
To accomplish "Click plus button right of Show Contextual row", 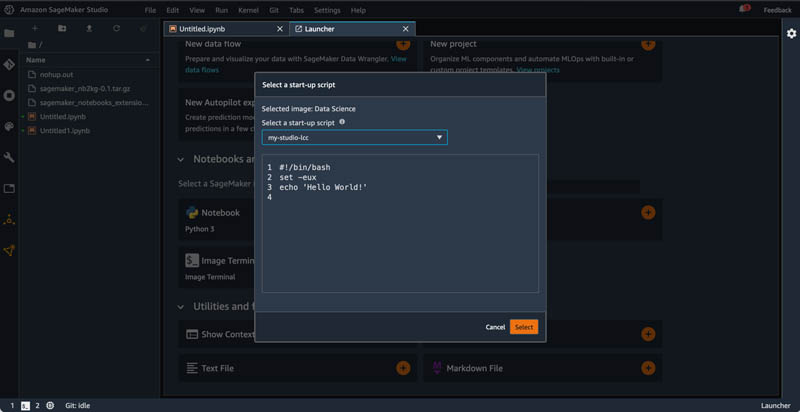I will (x=648, y=334).
